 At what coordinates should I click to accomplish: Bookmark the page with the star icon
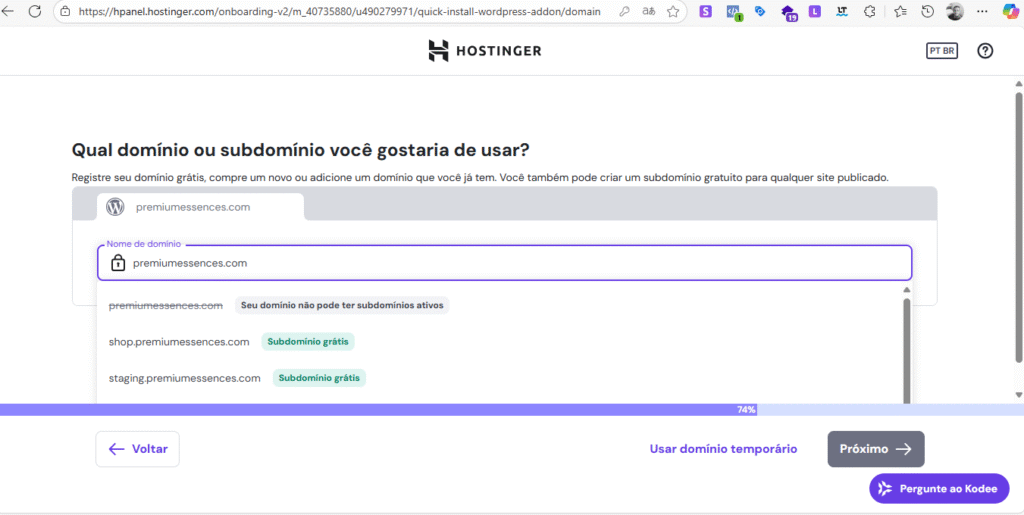tap(673, 11)
